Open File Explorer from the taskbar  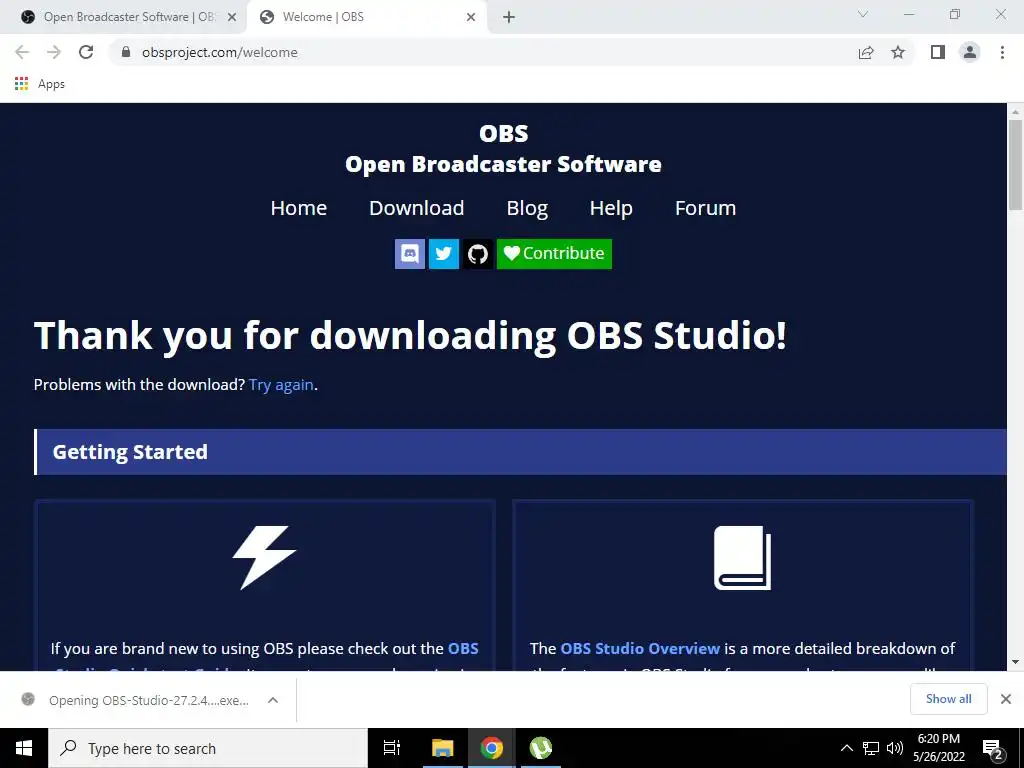tap(442, 748)
